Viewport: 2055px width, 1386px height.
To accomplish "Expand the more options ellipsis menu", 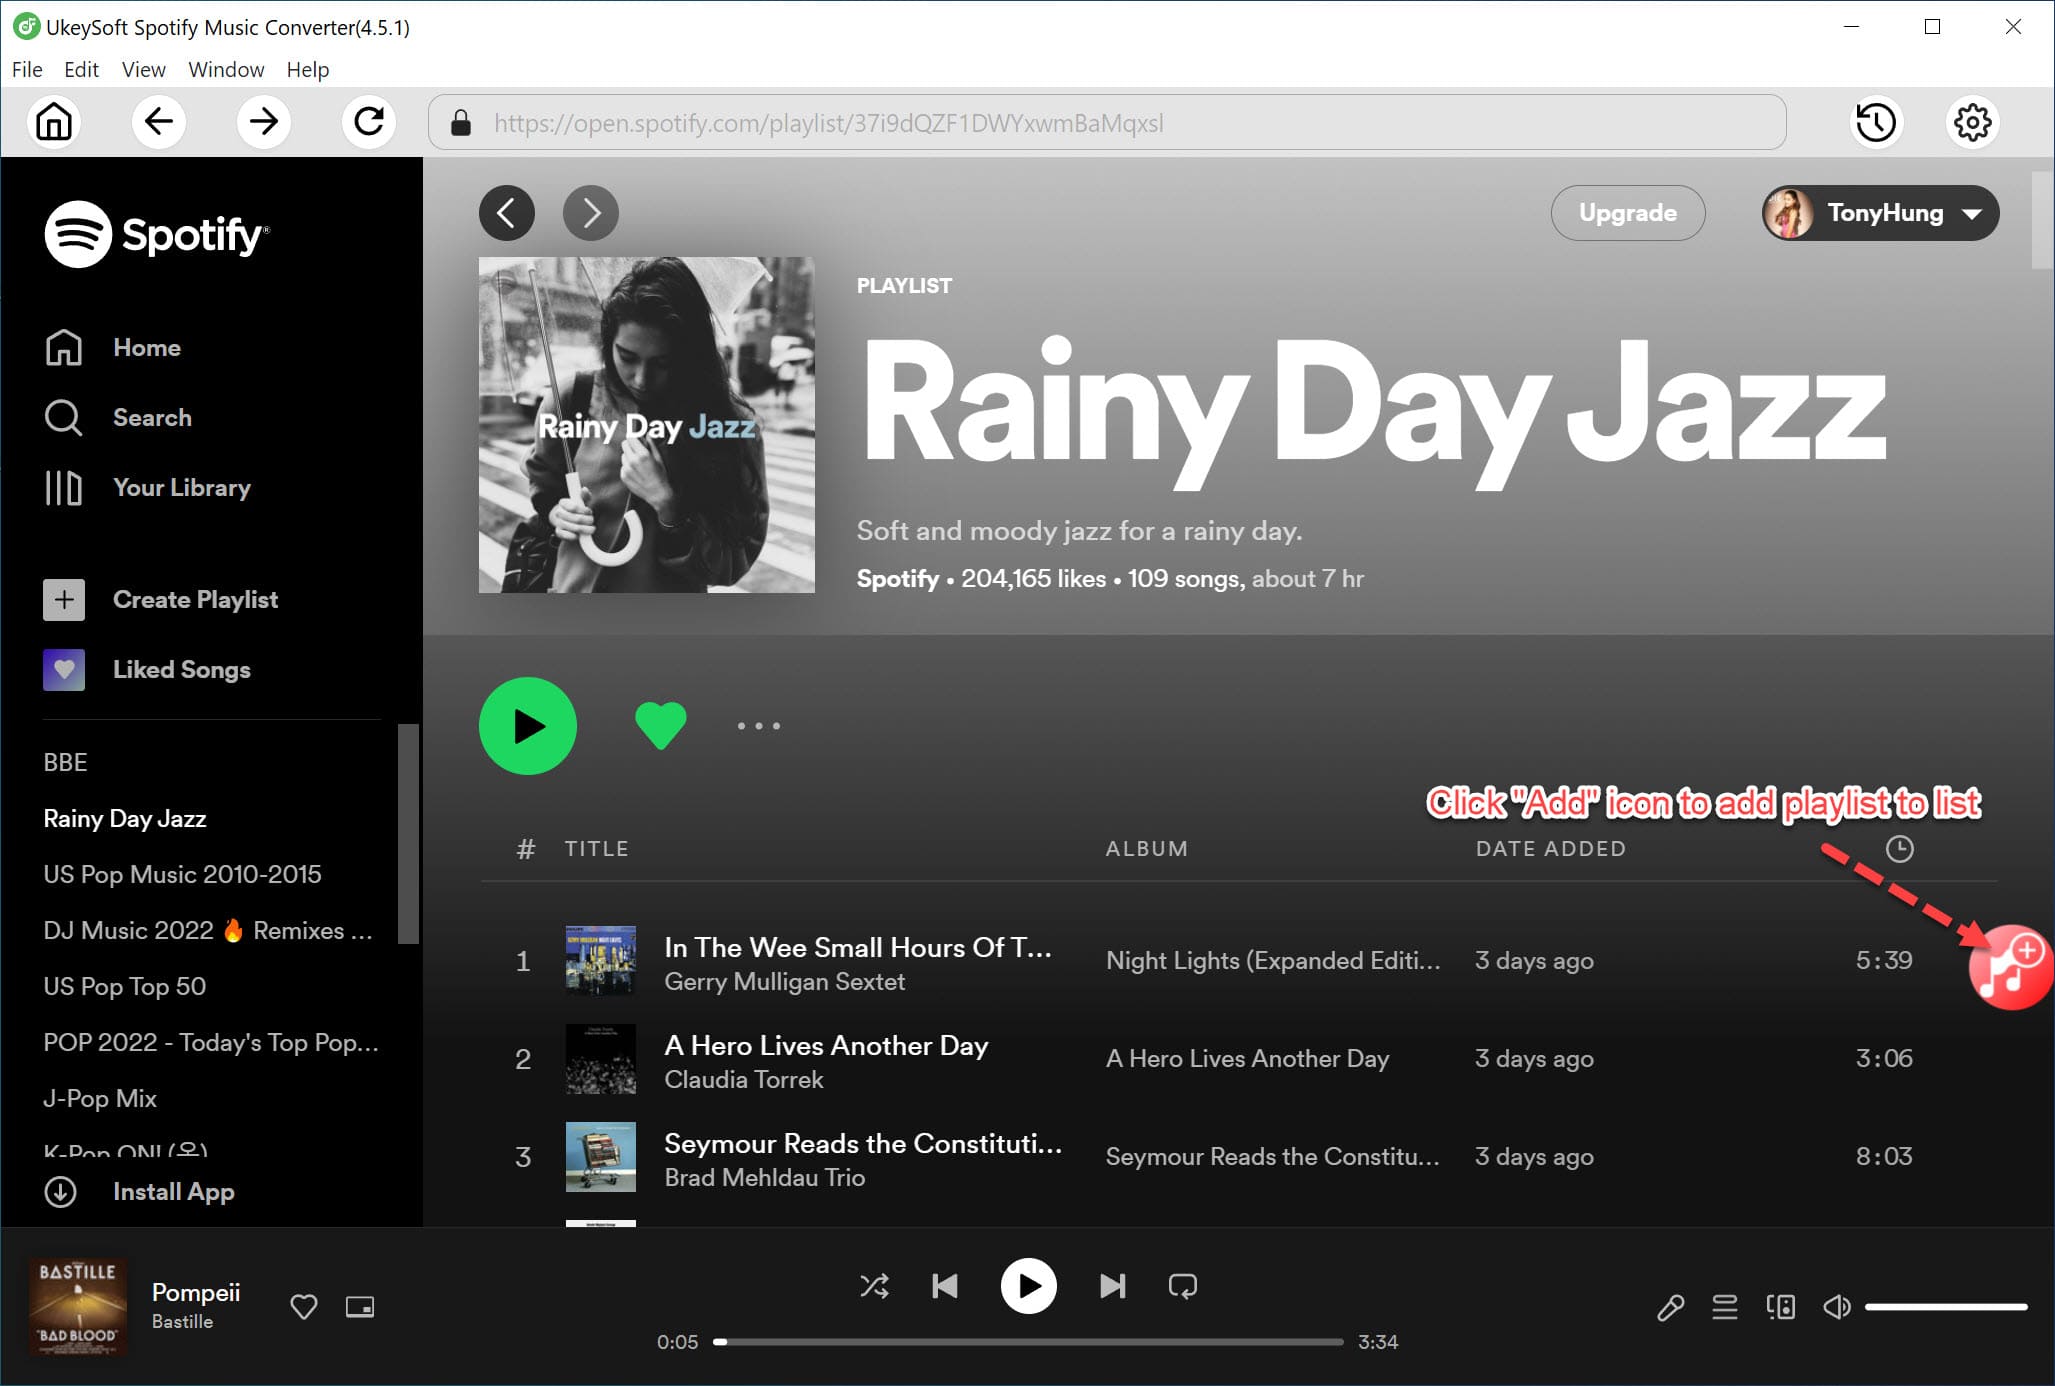I will 759,725.
